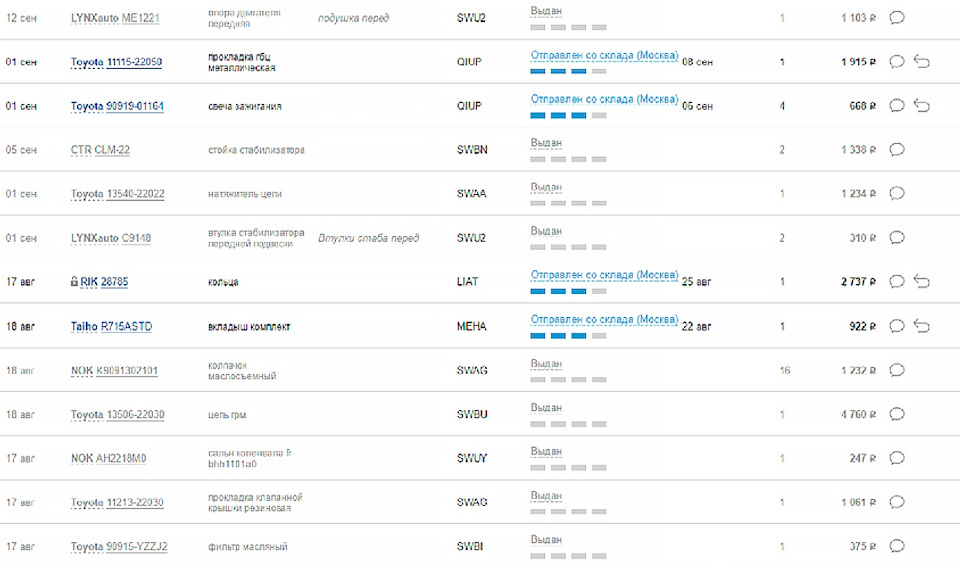Open comment bubble for LYNXauto ME1221 row
This screenshot has height=563, width=960.
pos(897,18)
